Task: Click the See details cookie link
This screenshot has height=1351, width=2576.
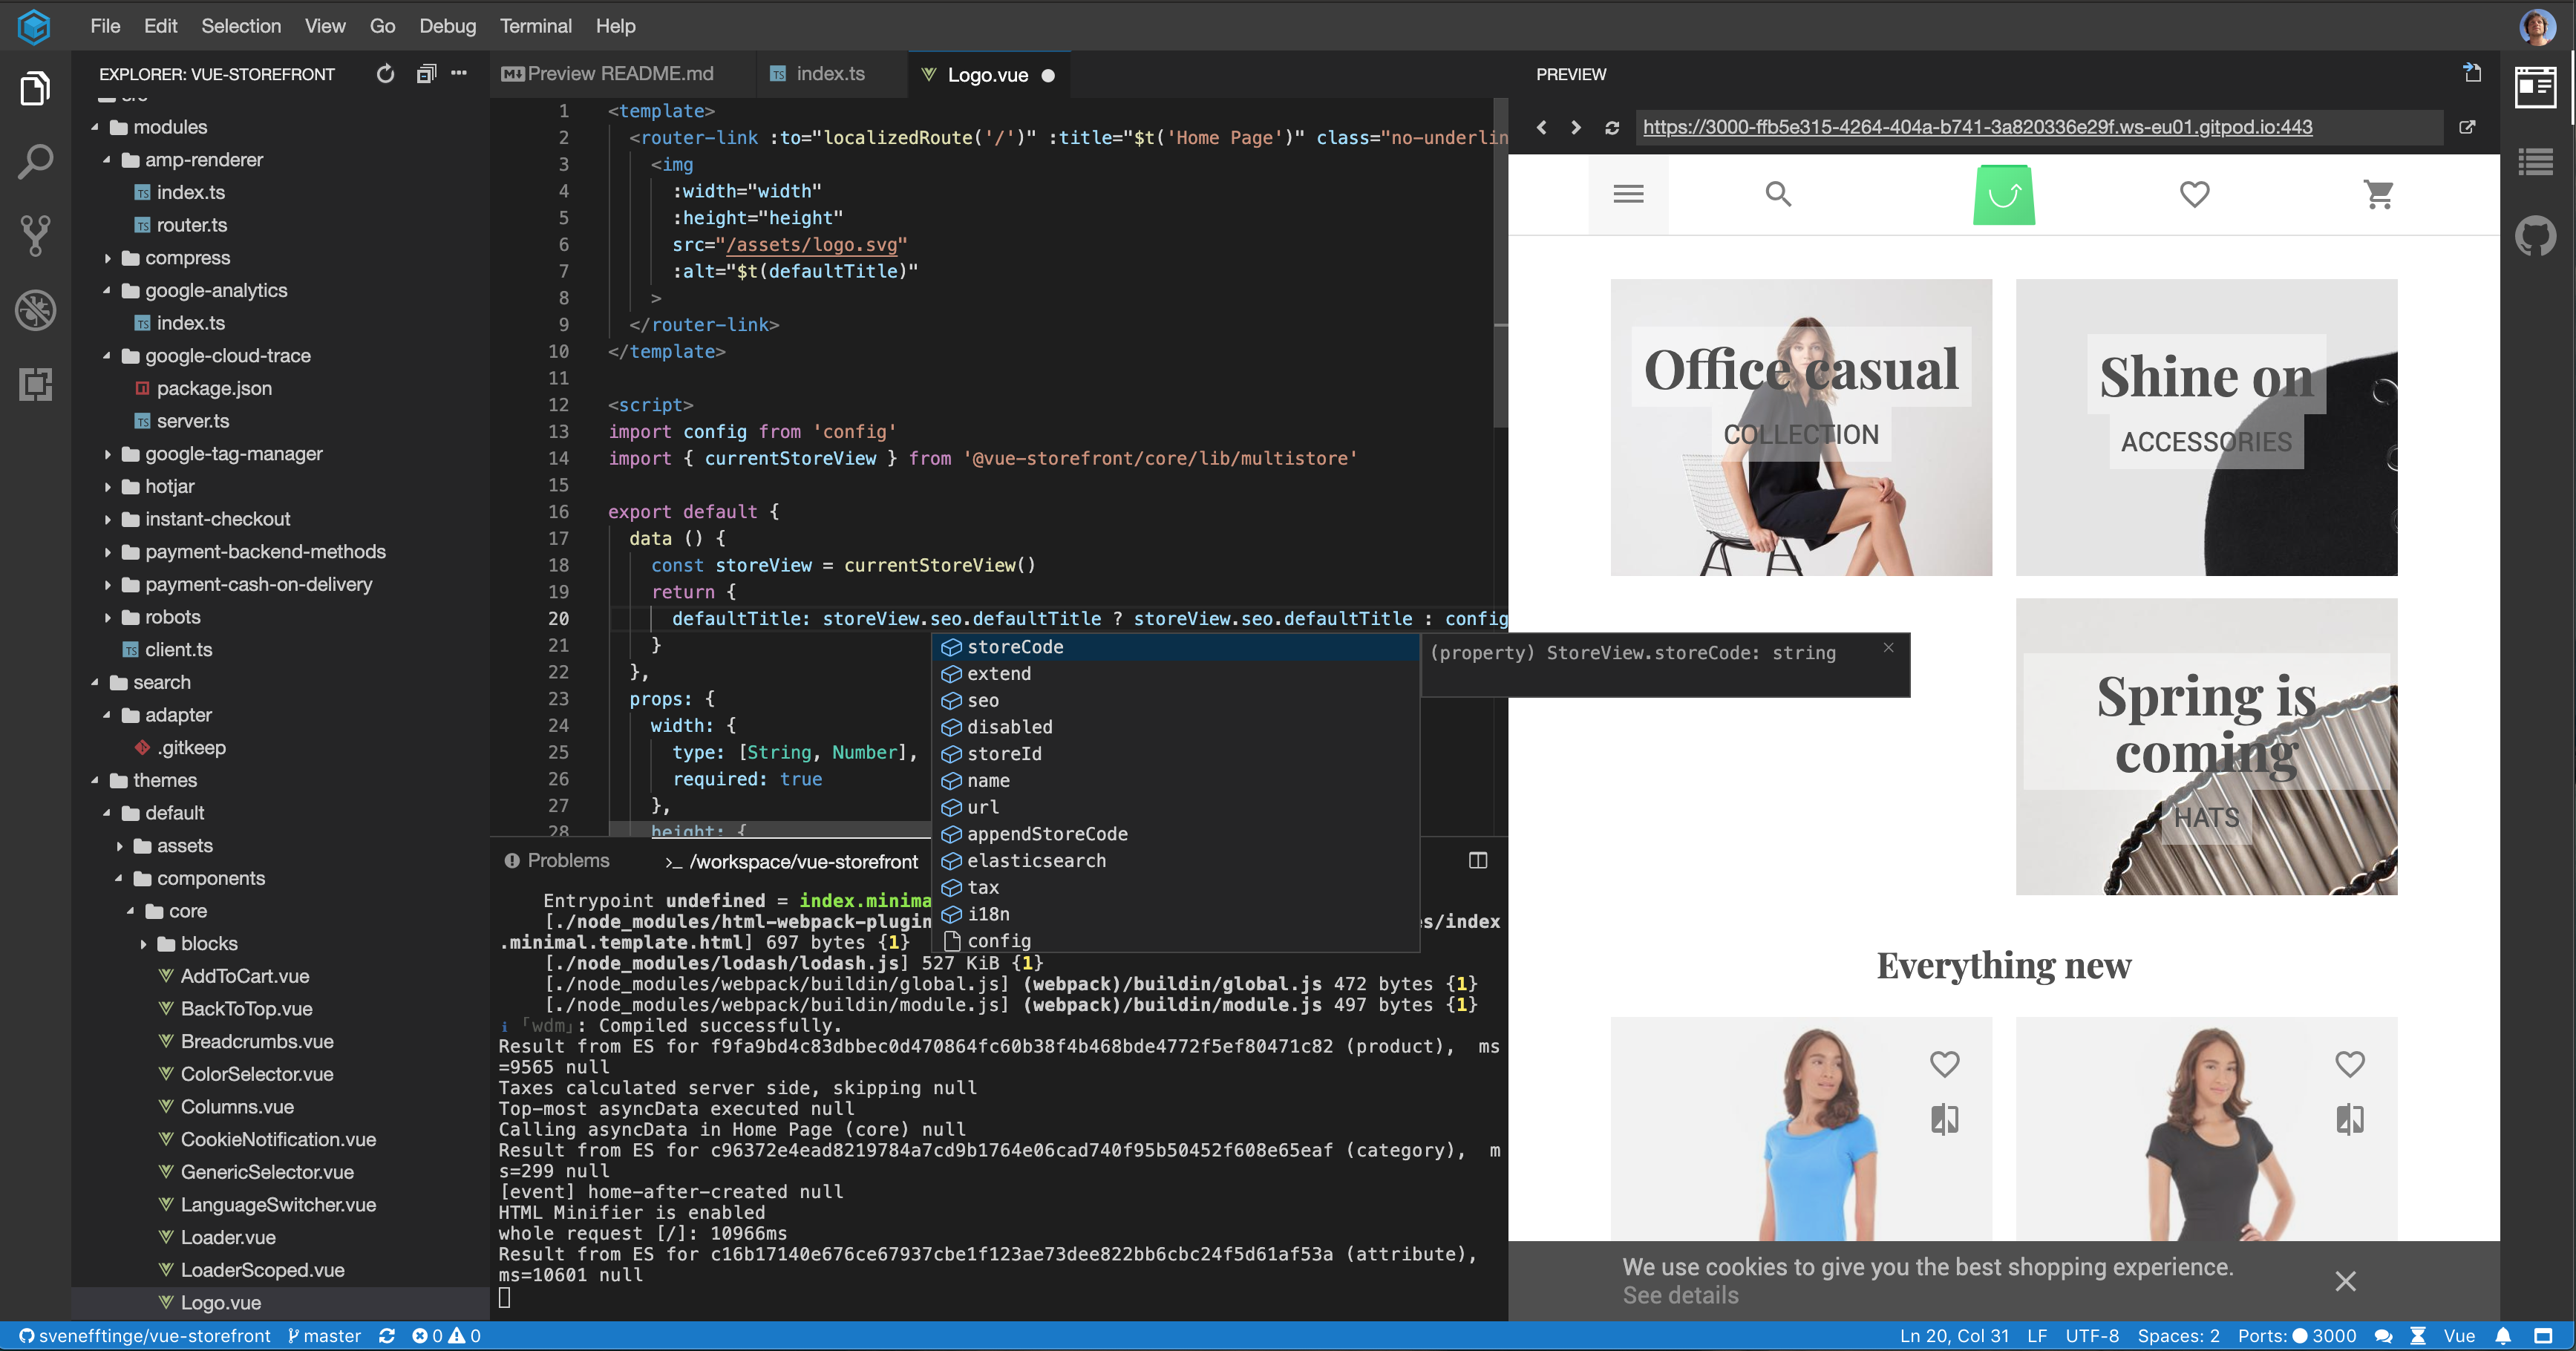Action: click(x=1680, y=1296)
